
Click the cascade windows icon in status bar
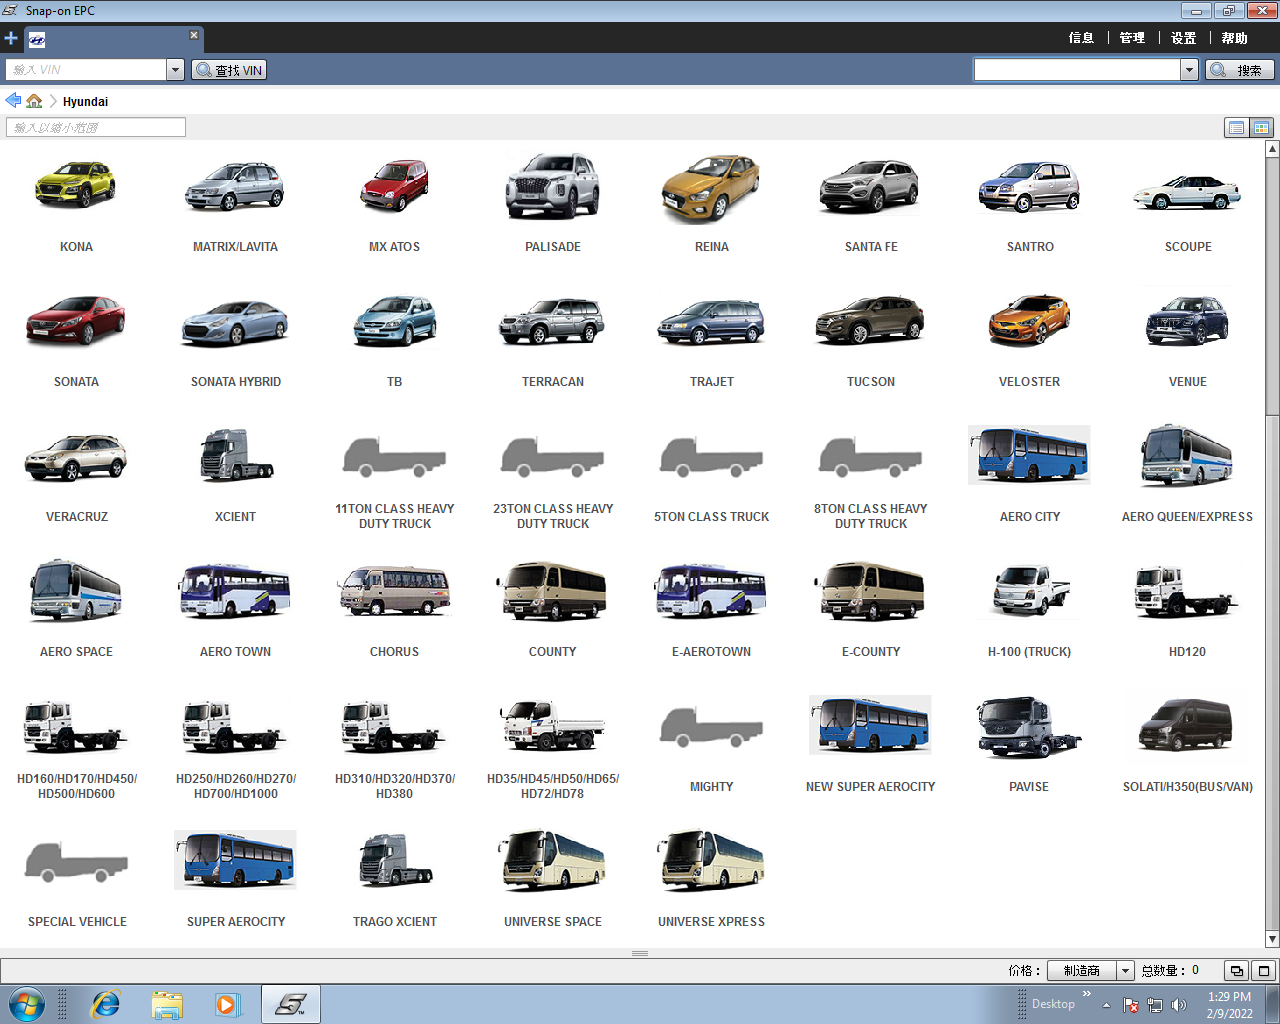pyautogui.click(x=1237, y=970)
